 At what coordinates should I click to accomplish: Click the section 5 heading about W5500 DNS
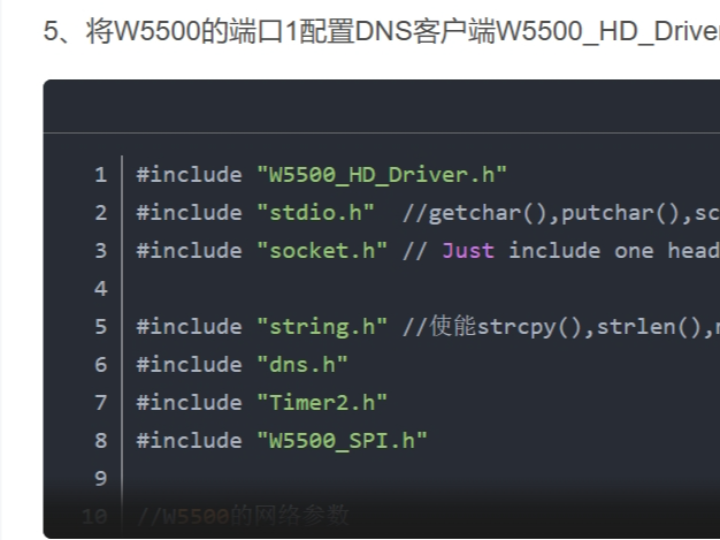380,31
